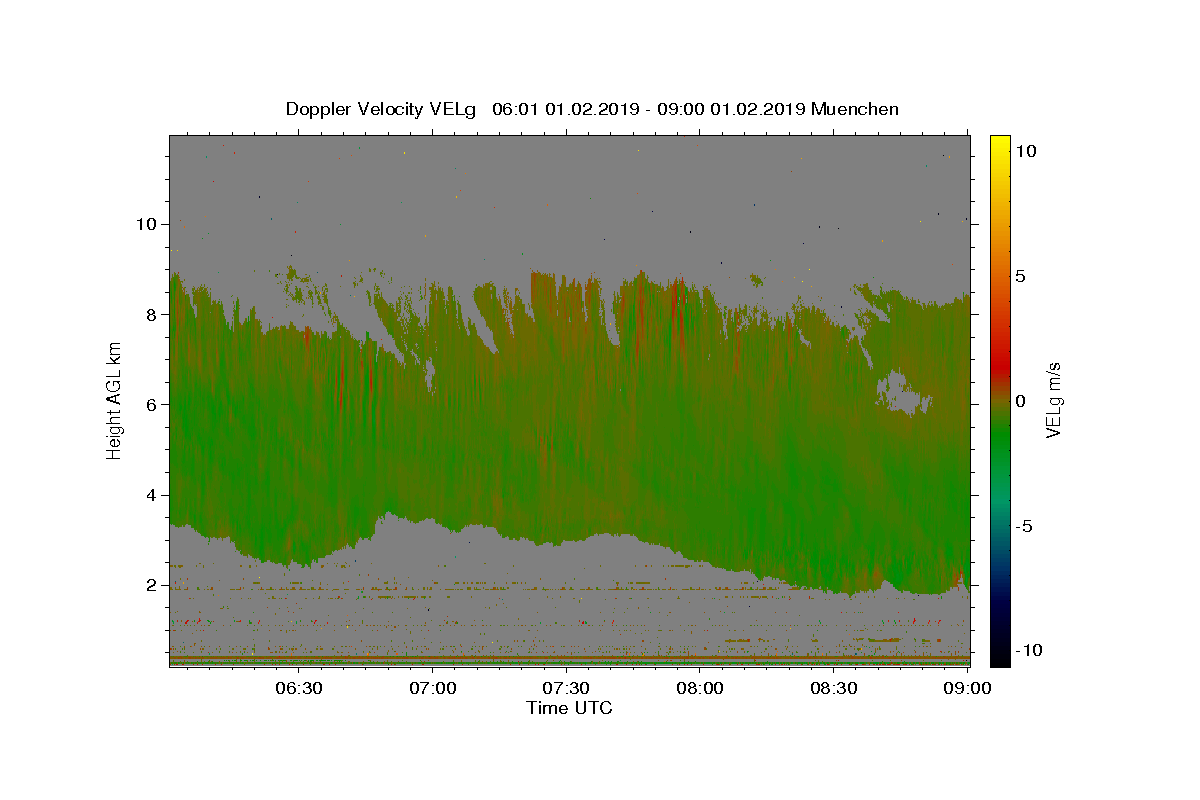Click the 07:30 time tick label

566,688
